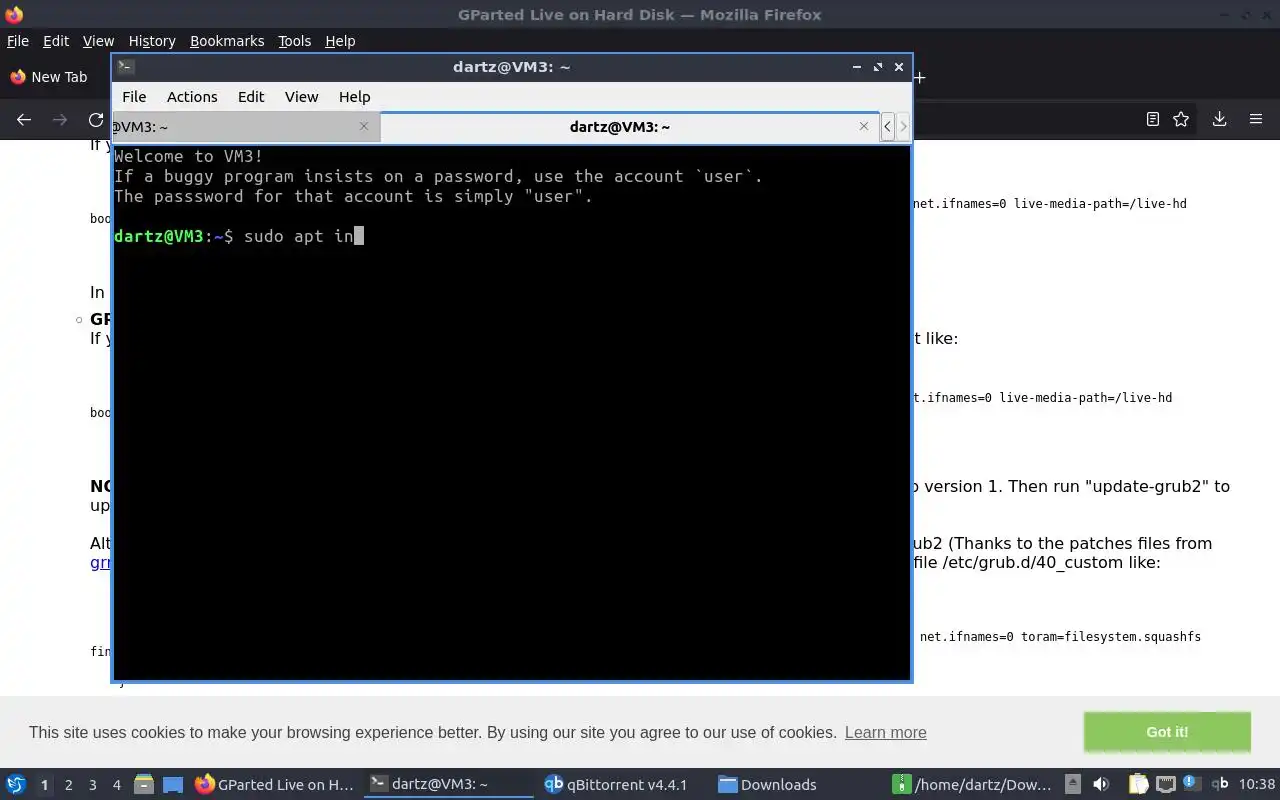Click the terminal command prompt line
1280x800 pixels.
[239, 236]
